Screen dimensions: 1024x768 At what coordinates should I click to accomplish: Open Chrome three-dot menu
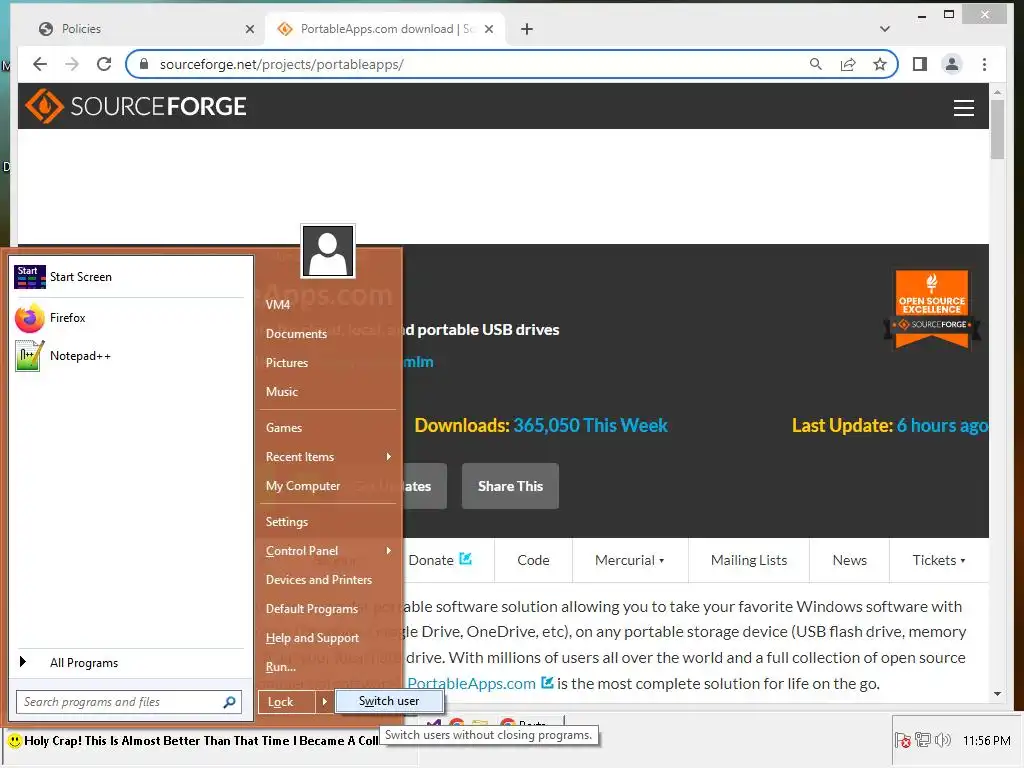984,64
